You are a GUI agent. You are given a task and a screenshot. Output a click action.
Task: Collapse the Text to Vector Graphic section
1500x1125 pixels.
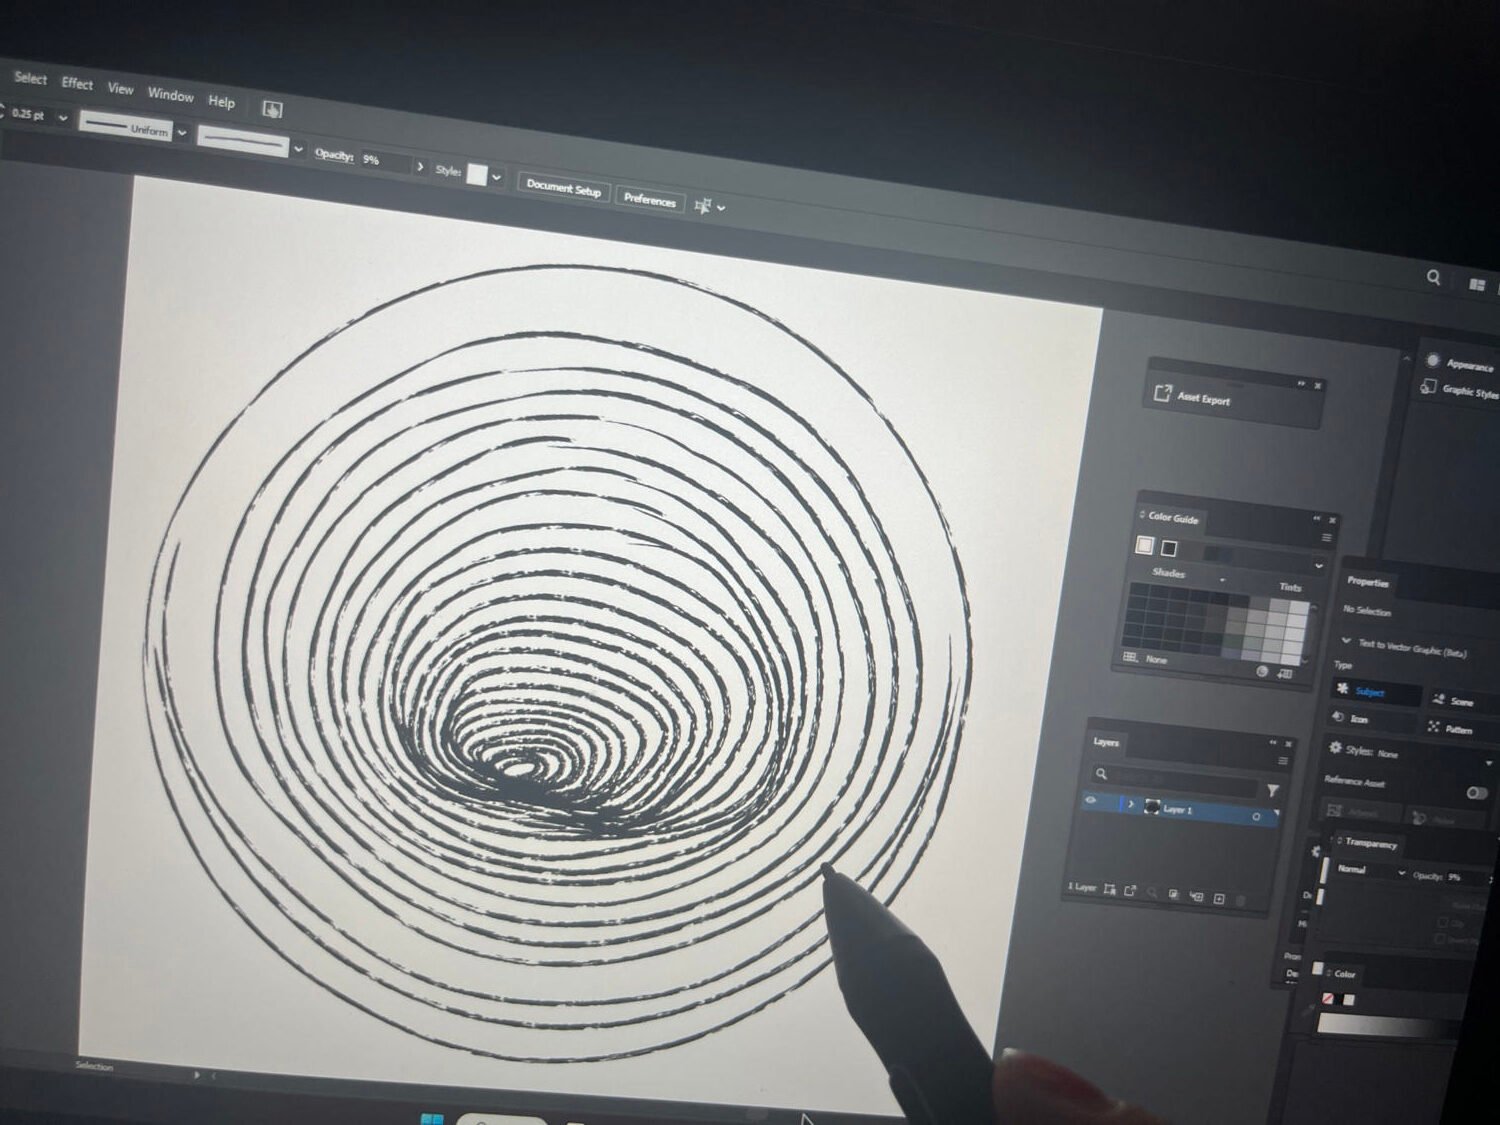pos(1346,640)
